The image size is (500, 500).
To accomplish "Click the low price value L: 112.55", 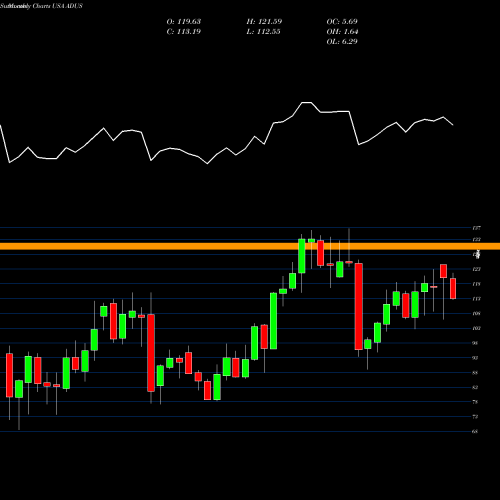I will [263, 32].
